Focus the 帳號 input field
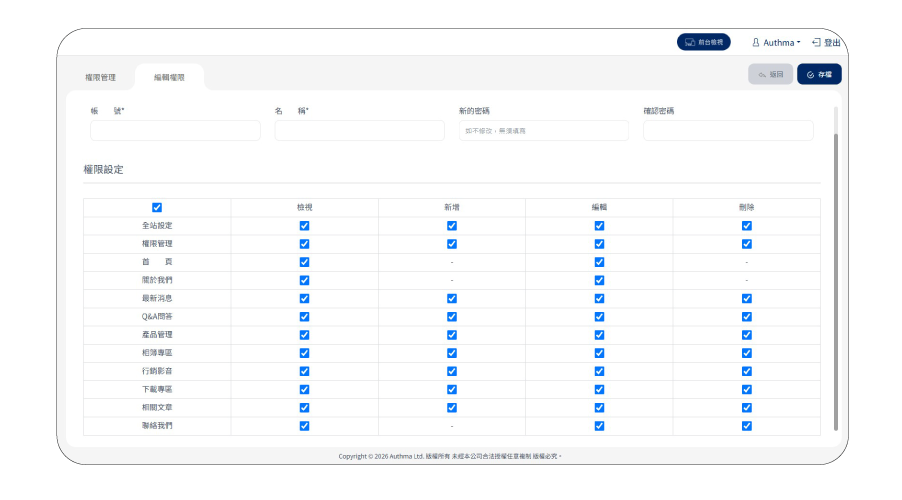The image size is (902, 500). pos(175,131)
